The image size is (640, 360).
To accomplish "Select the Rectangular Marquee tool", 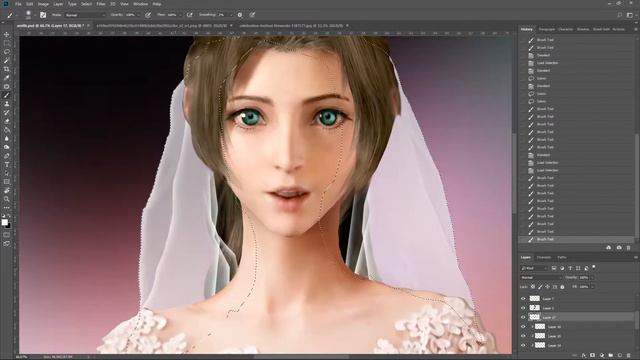I will click(7, 43).
